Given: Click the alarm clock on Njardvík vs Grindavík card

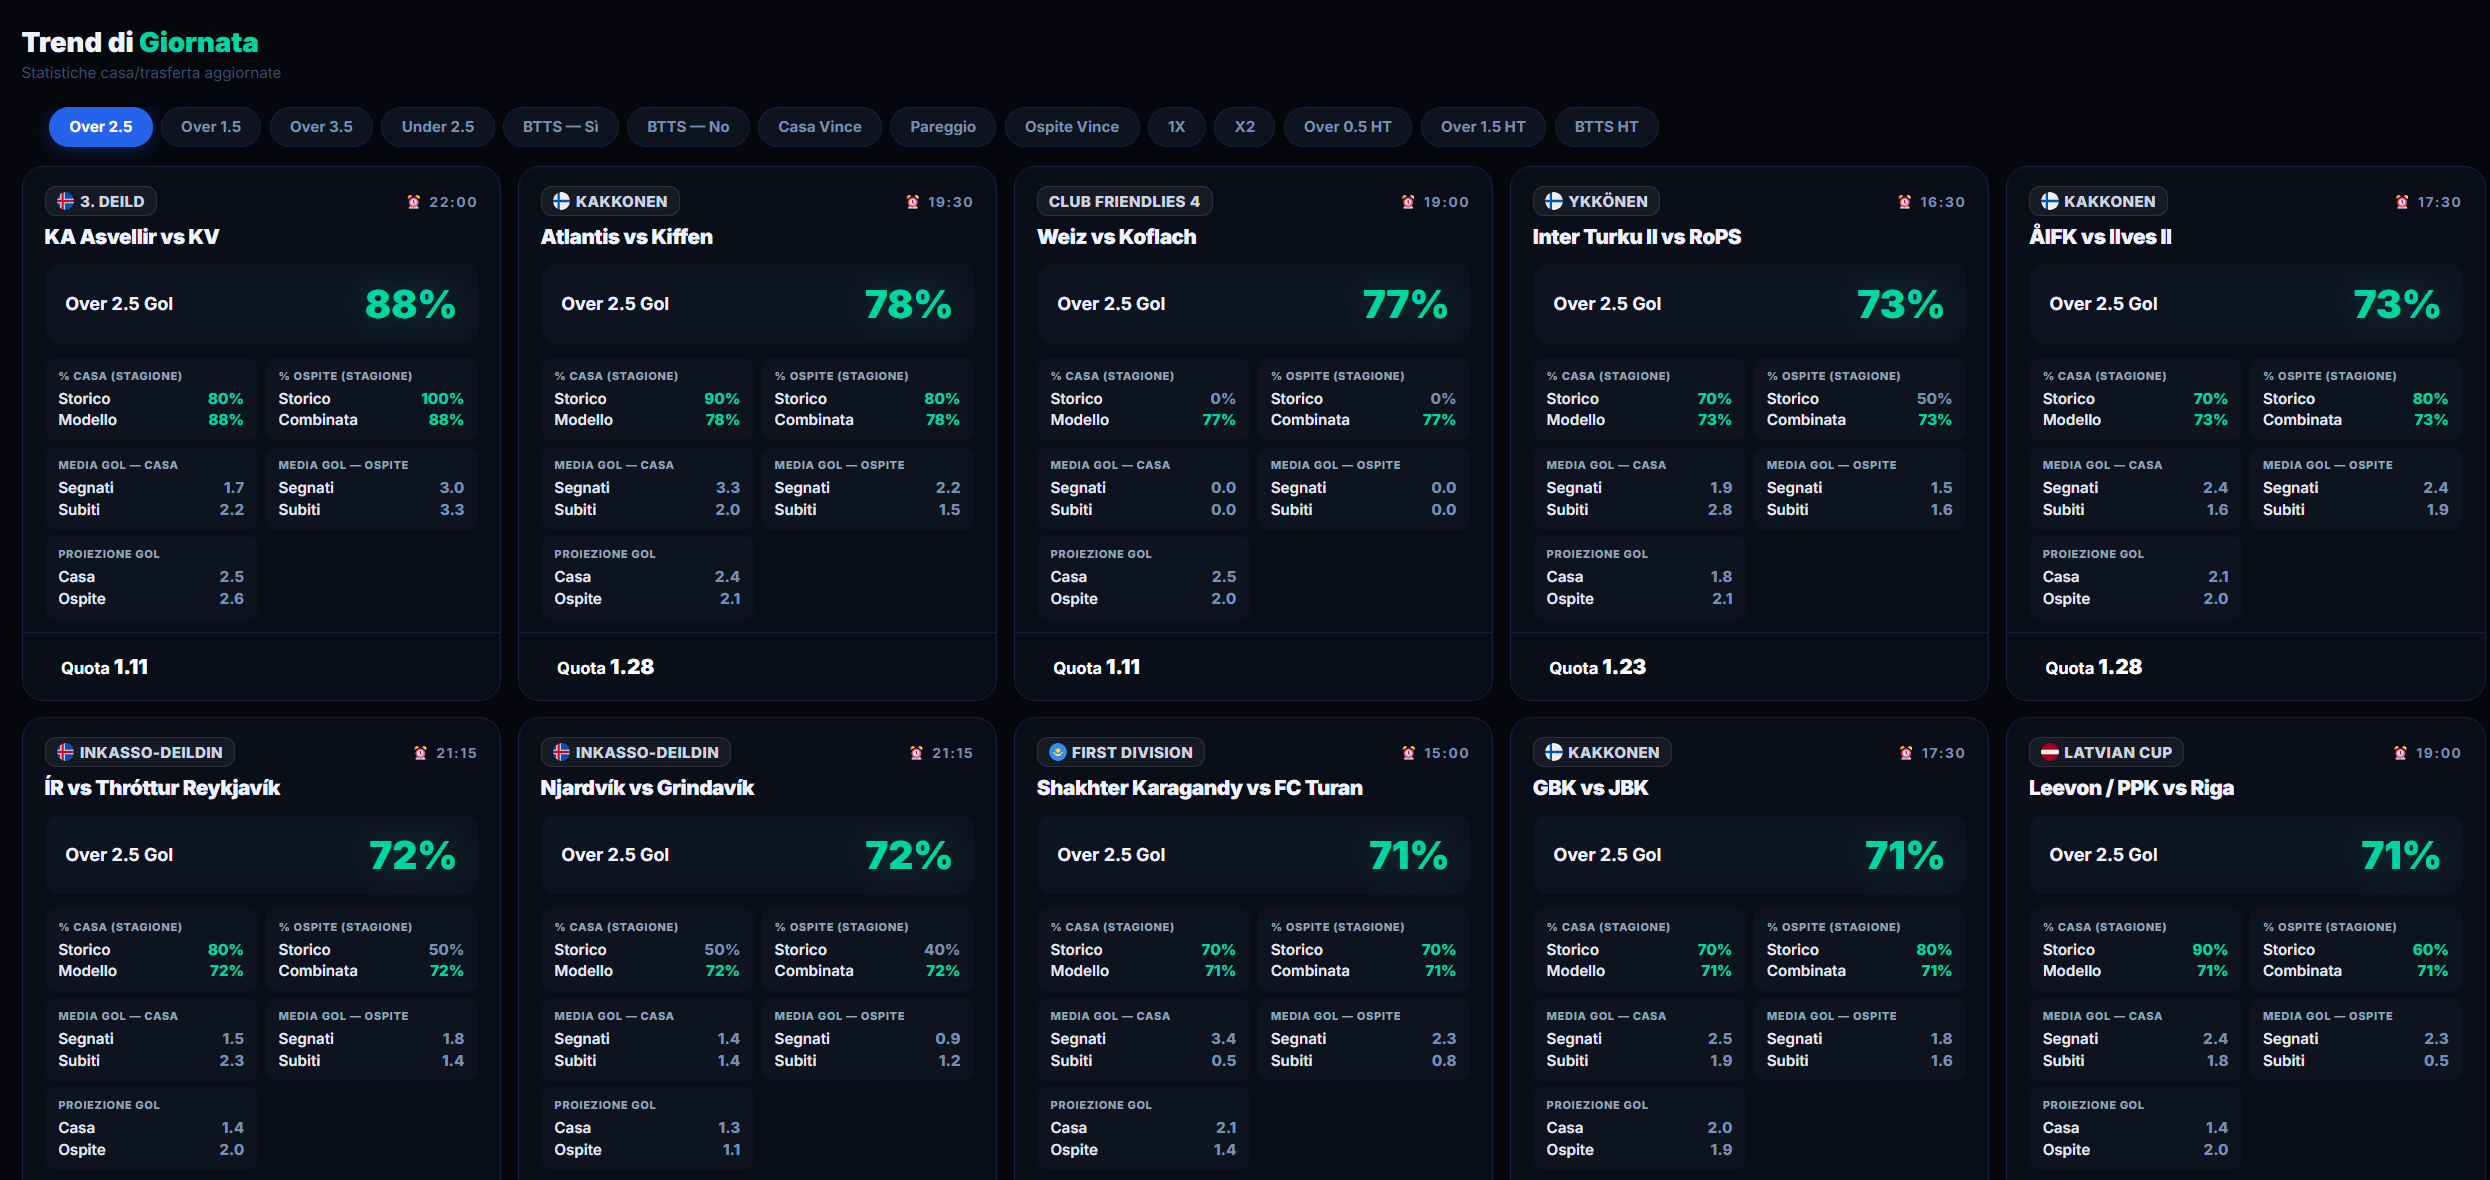Looking at the screenshot, I should tap(916, 753).
